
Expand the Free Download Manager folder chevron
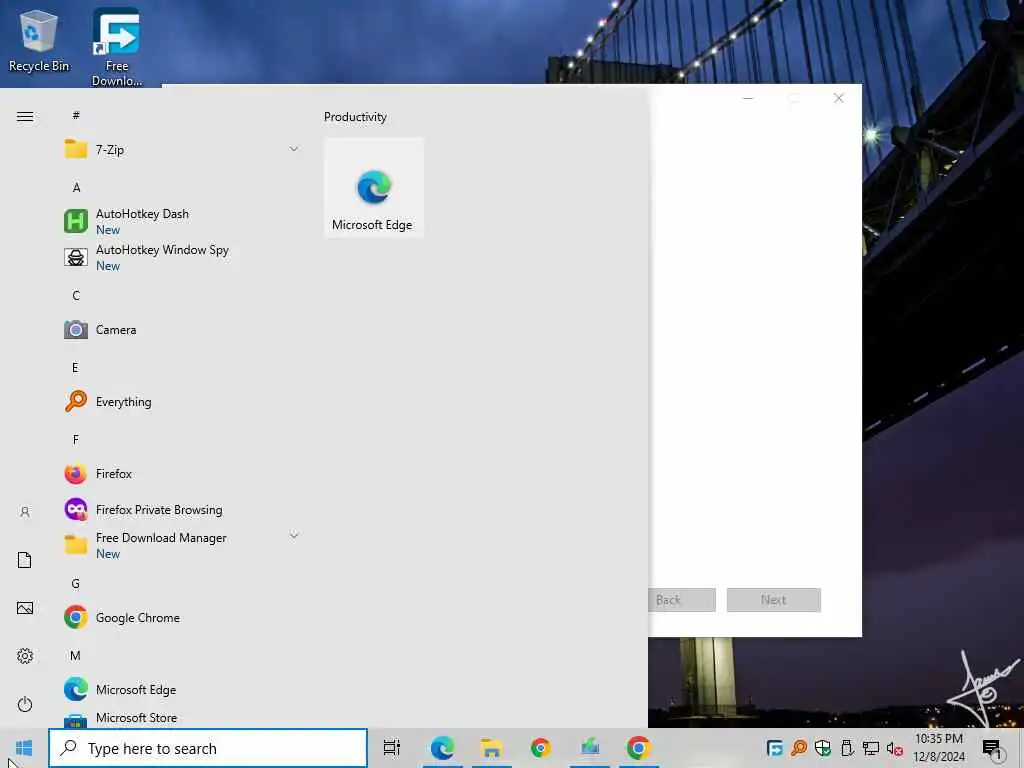tap(294, 536)
